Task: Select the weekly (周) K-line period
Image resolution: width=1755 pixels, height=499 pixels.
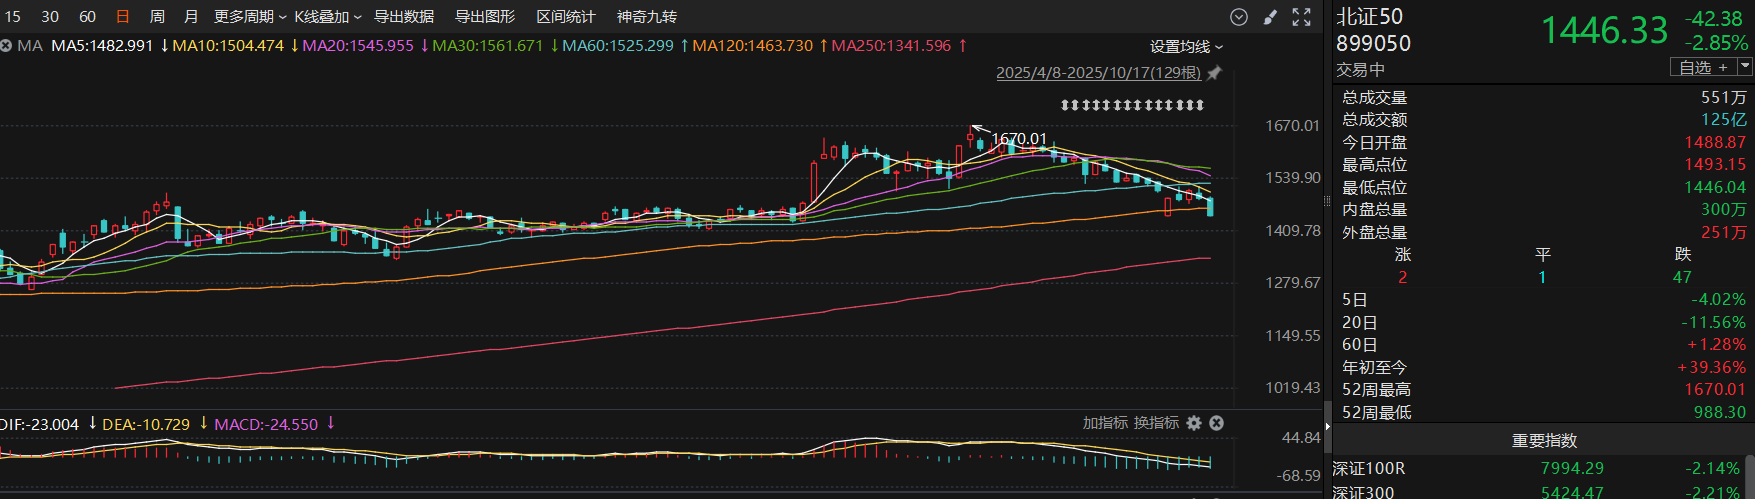Action: [x=157, y=17]
